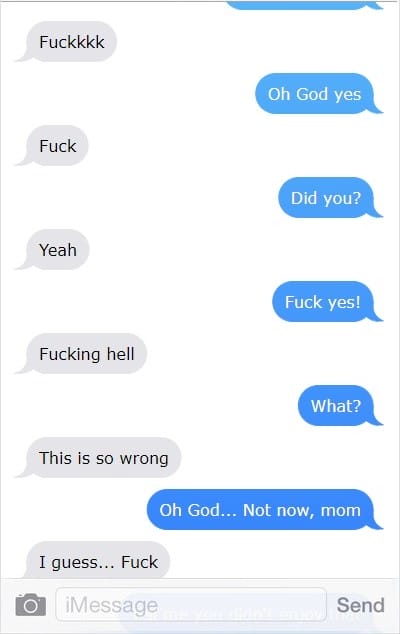Open the camera icon beside iMessage field
This screenshot has height=634, width=400.
point(31,605)
